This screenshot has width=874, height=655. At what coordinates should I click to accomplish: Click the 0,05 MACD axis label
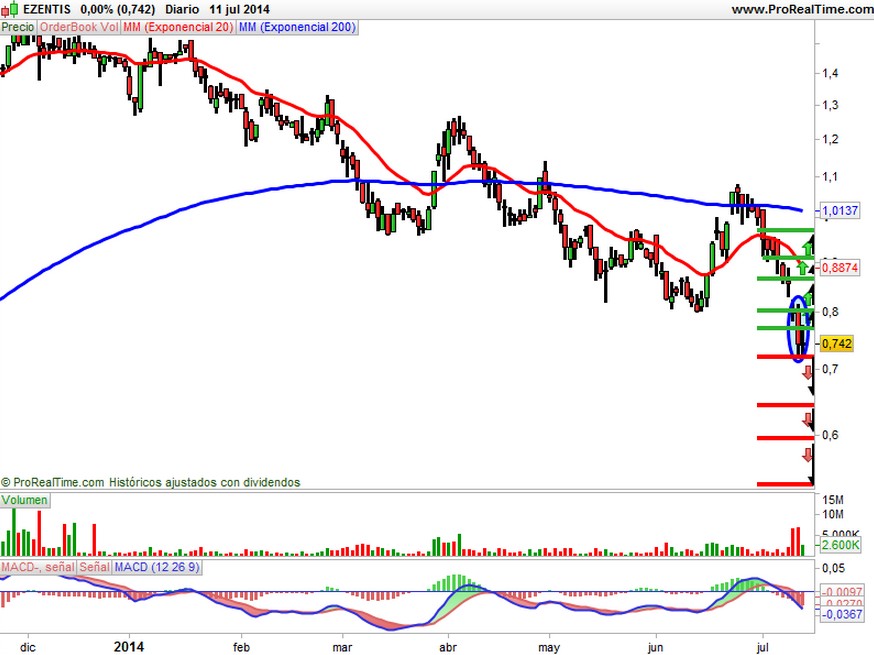pyautogui.click(x=833, y=568)
